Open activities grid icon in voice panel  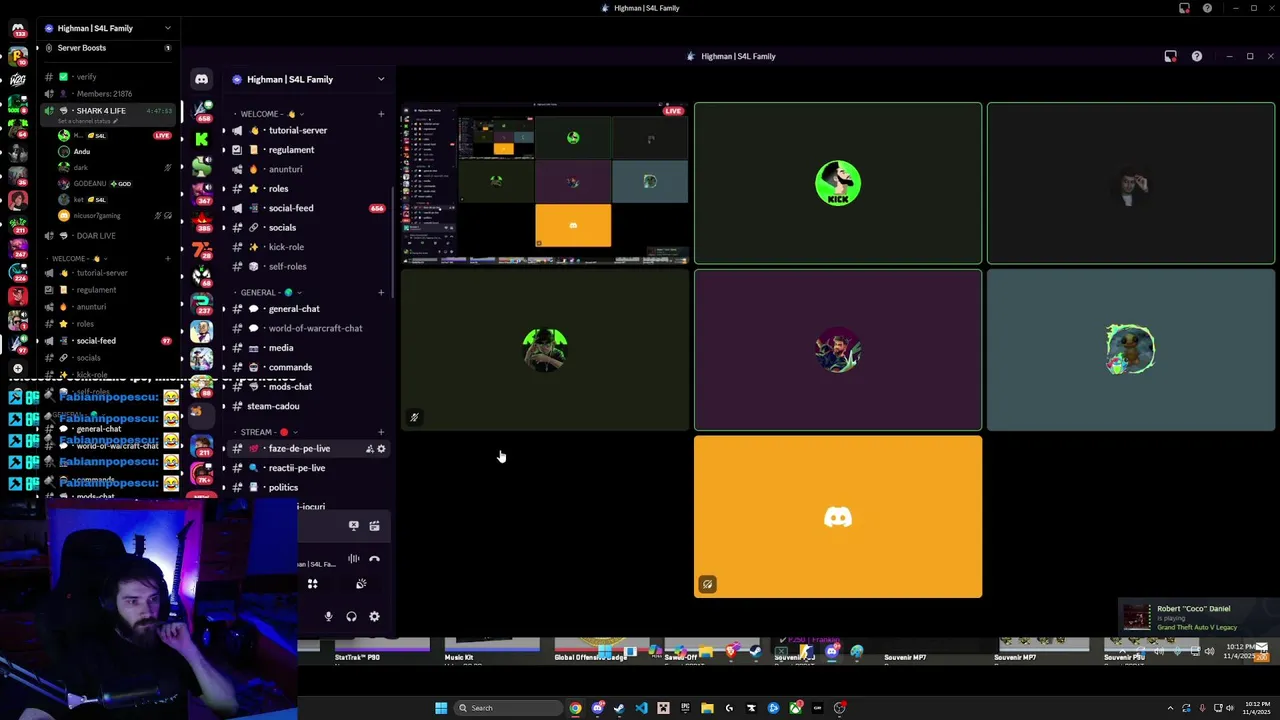[x=313, y=584]
